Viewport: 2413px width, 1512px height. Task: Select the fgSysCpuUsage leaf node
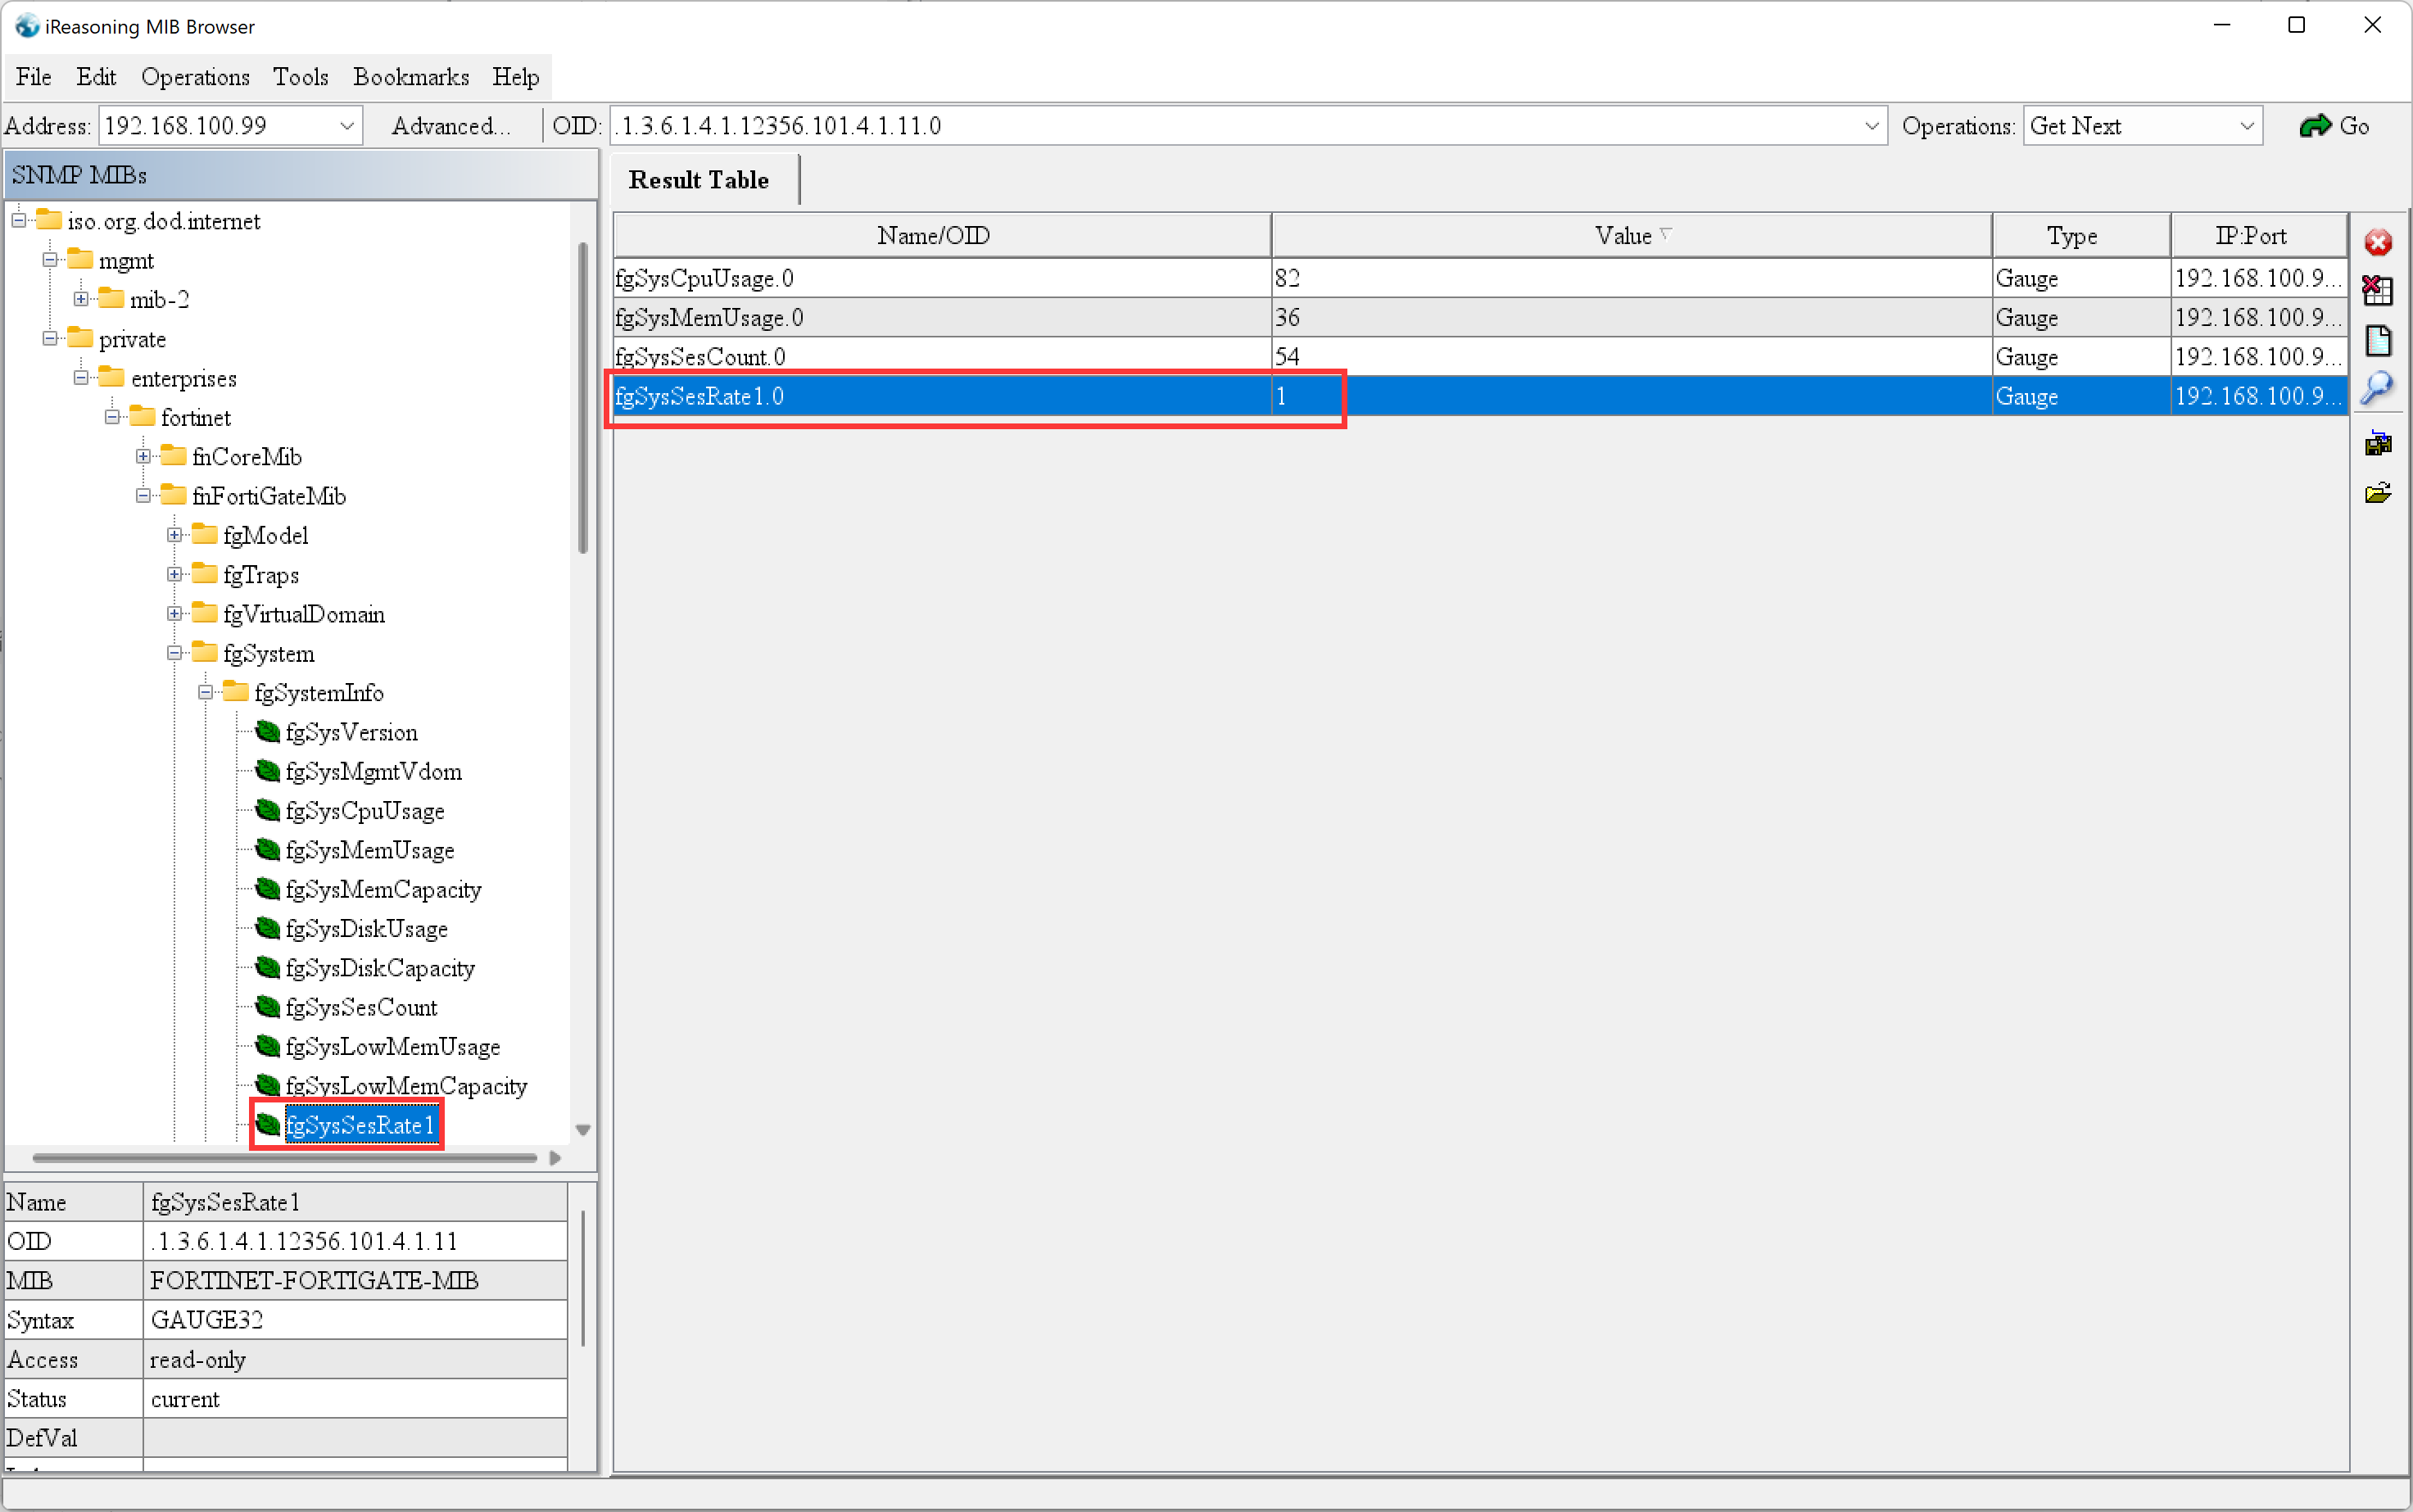coord(364,811)
